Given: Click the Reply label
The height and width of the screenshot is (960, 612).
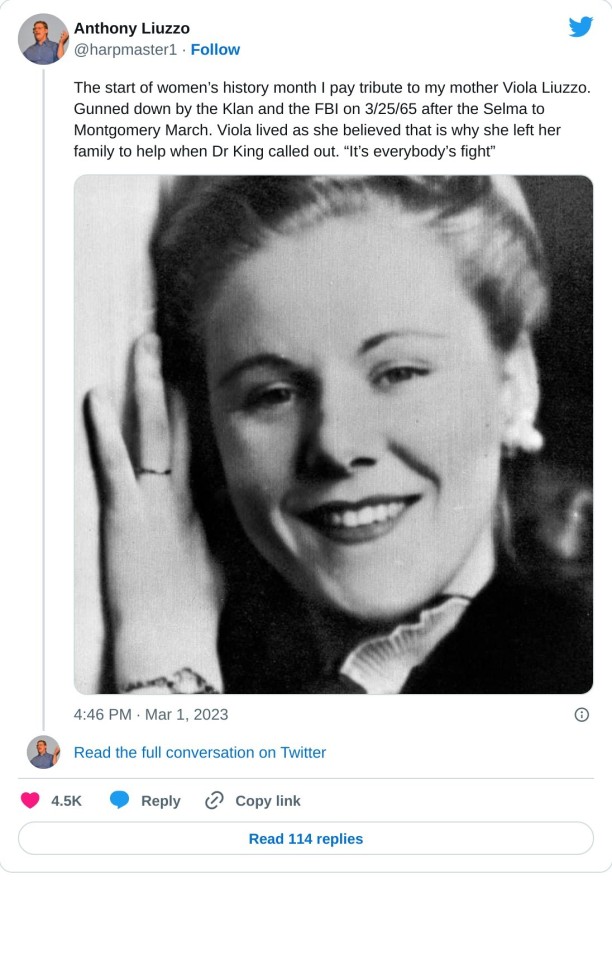Looking at the screenshot, I should (160, 800).
